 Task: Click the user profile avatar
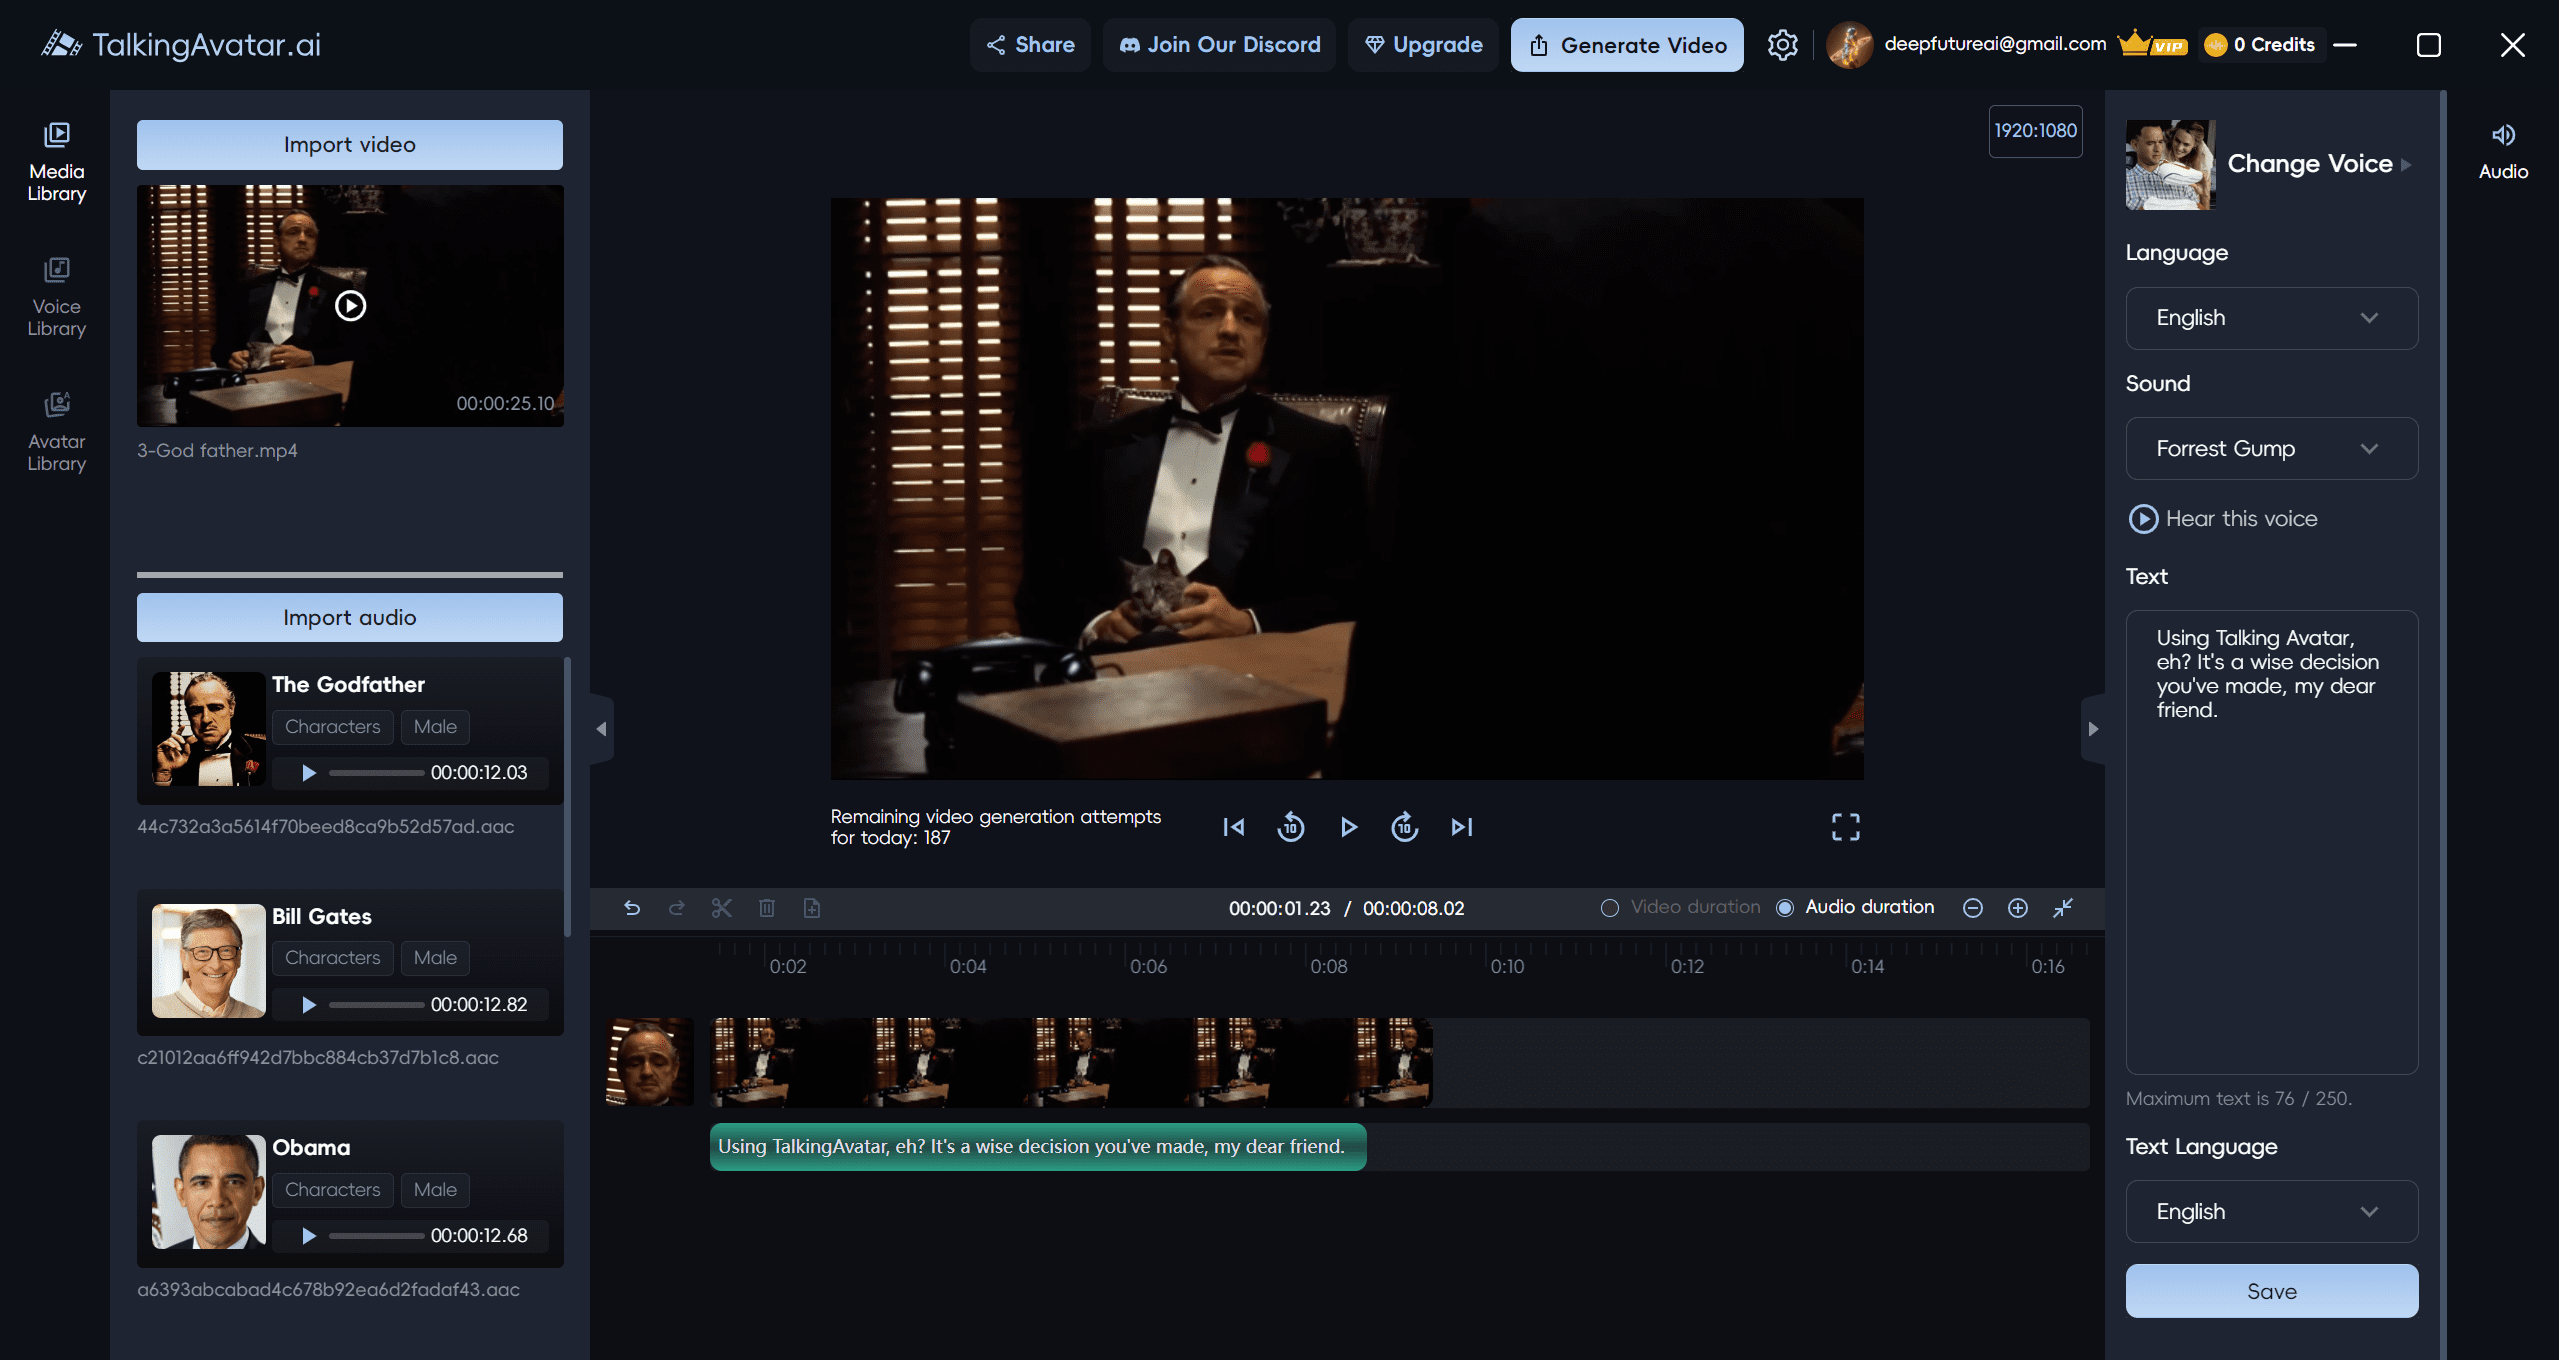click(x=1849, y=45)
